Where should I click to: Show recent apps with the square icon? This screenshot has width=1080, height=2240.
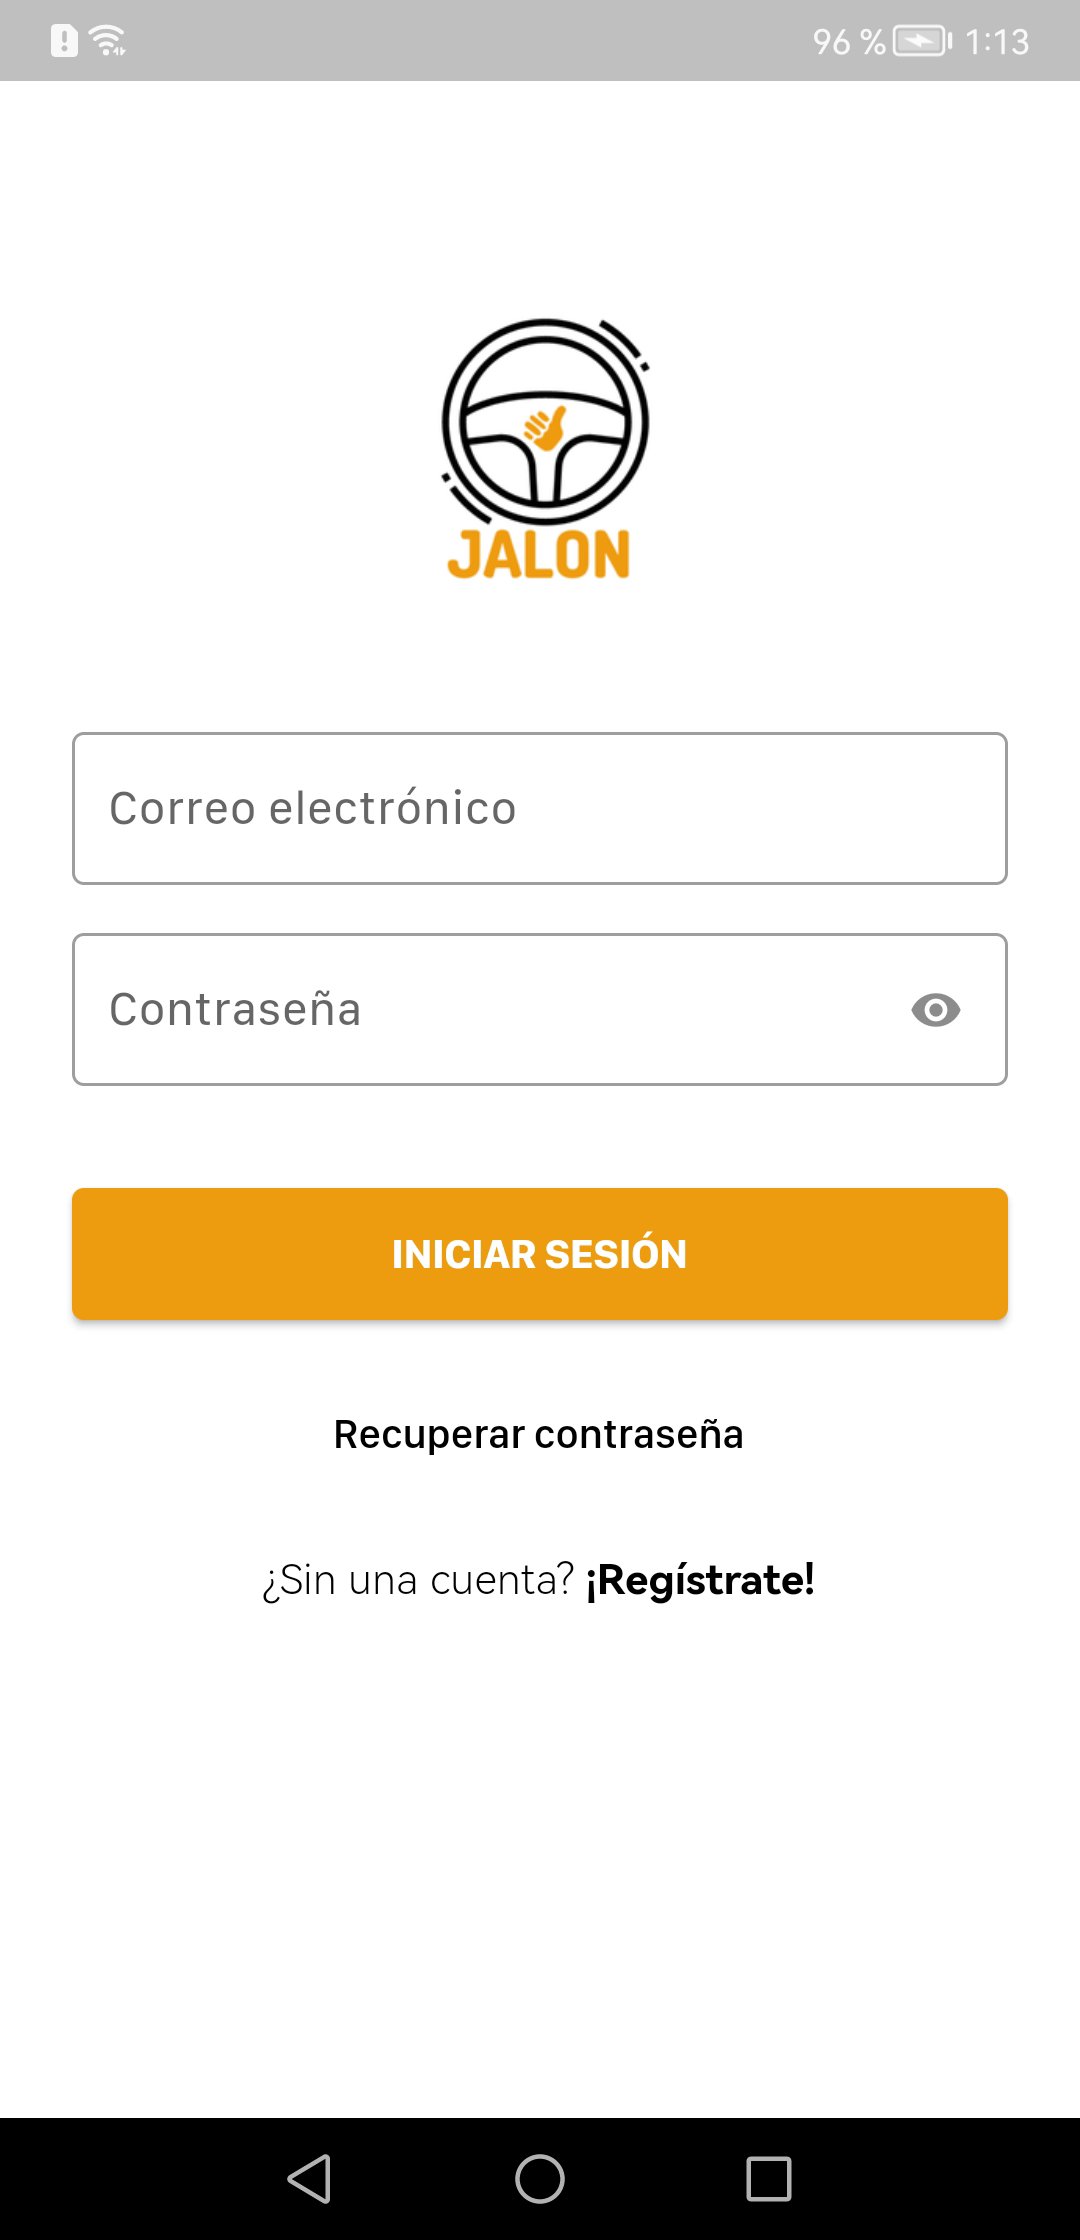(x=769, y=2178)
